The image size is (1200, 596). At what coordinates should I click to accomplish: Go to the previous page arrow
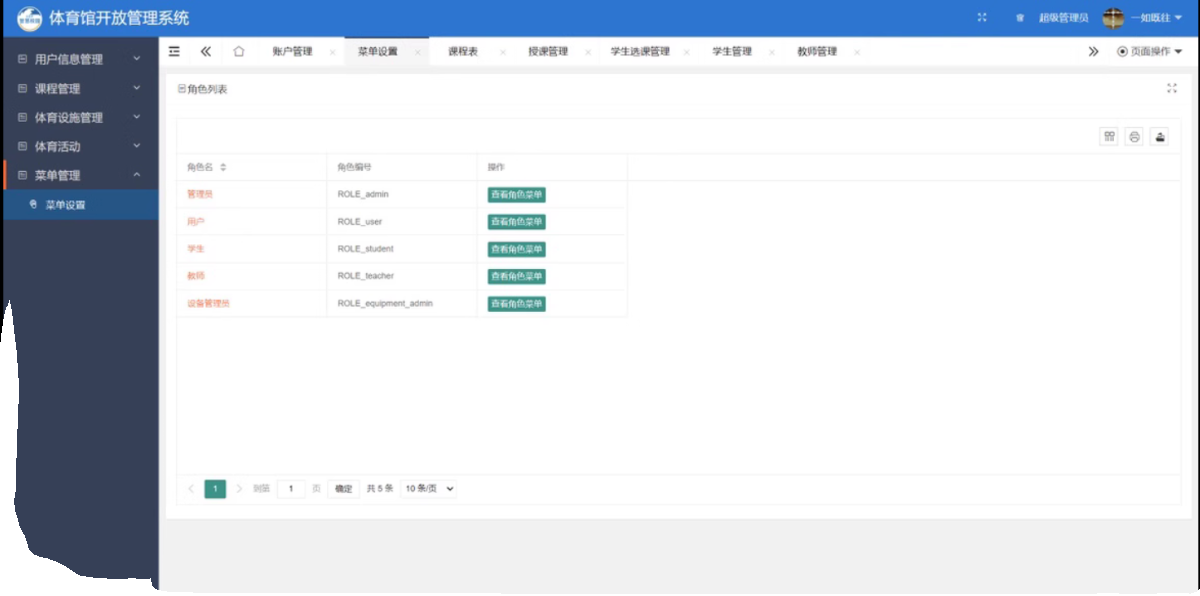[x=192, y=488]
